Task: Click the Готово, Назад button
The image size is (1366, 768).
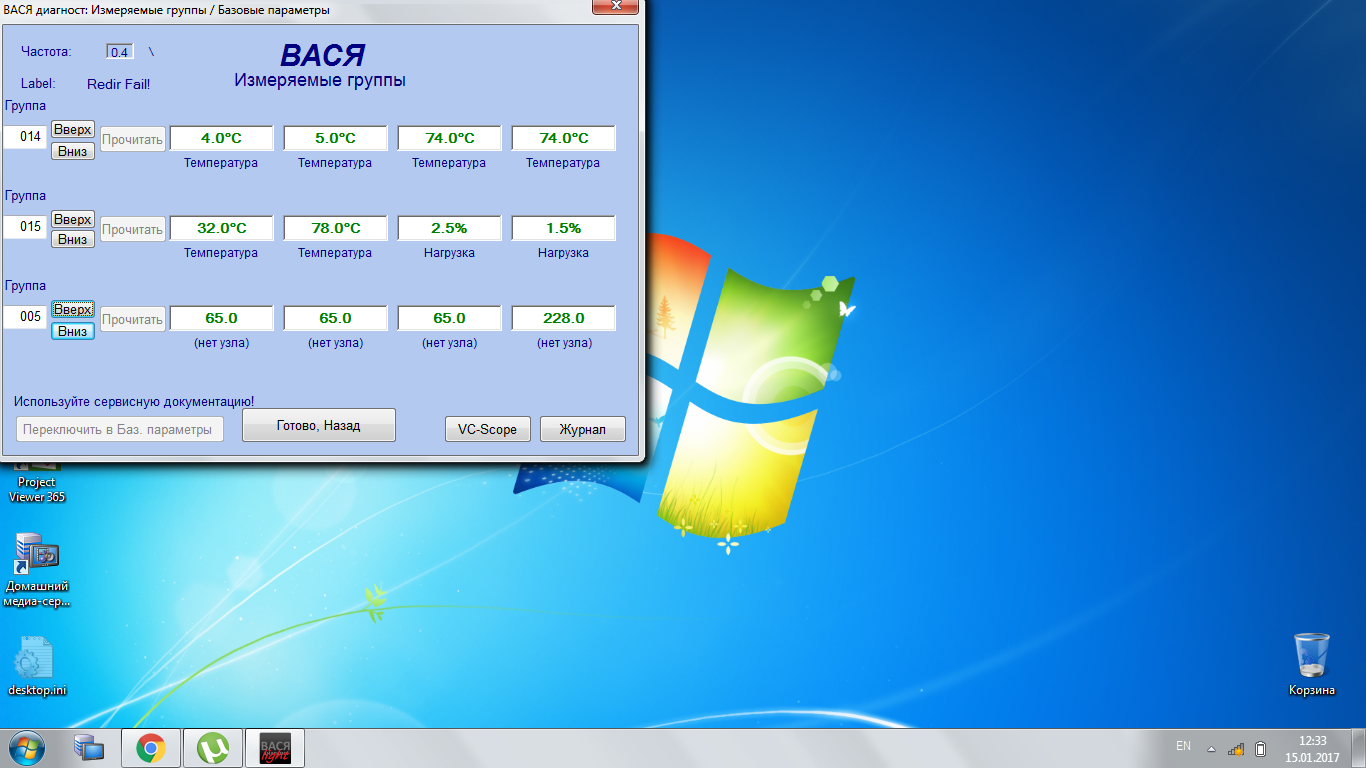Action: click(318, 425)
